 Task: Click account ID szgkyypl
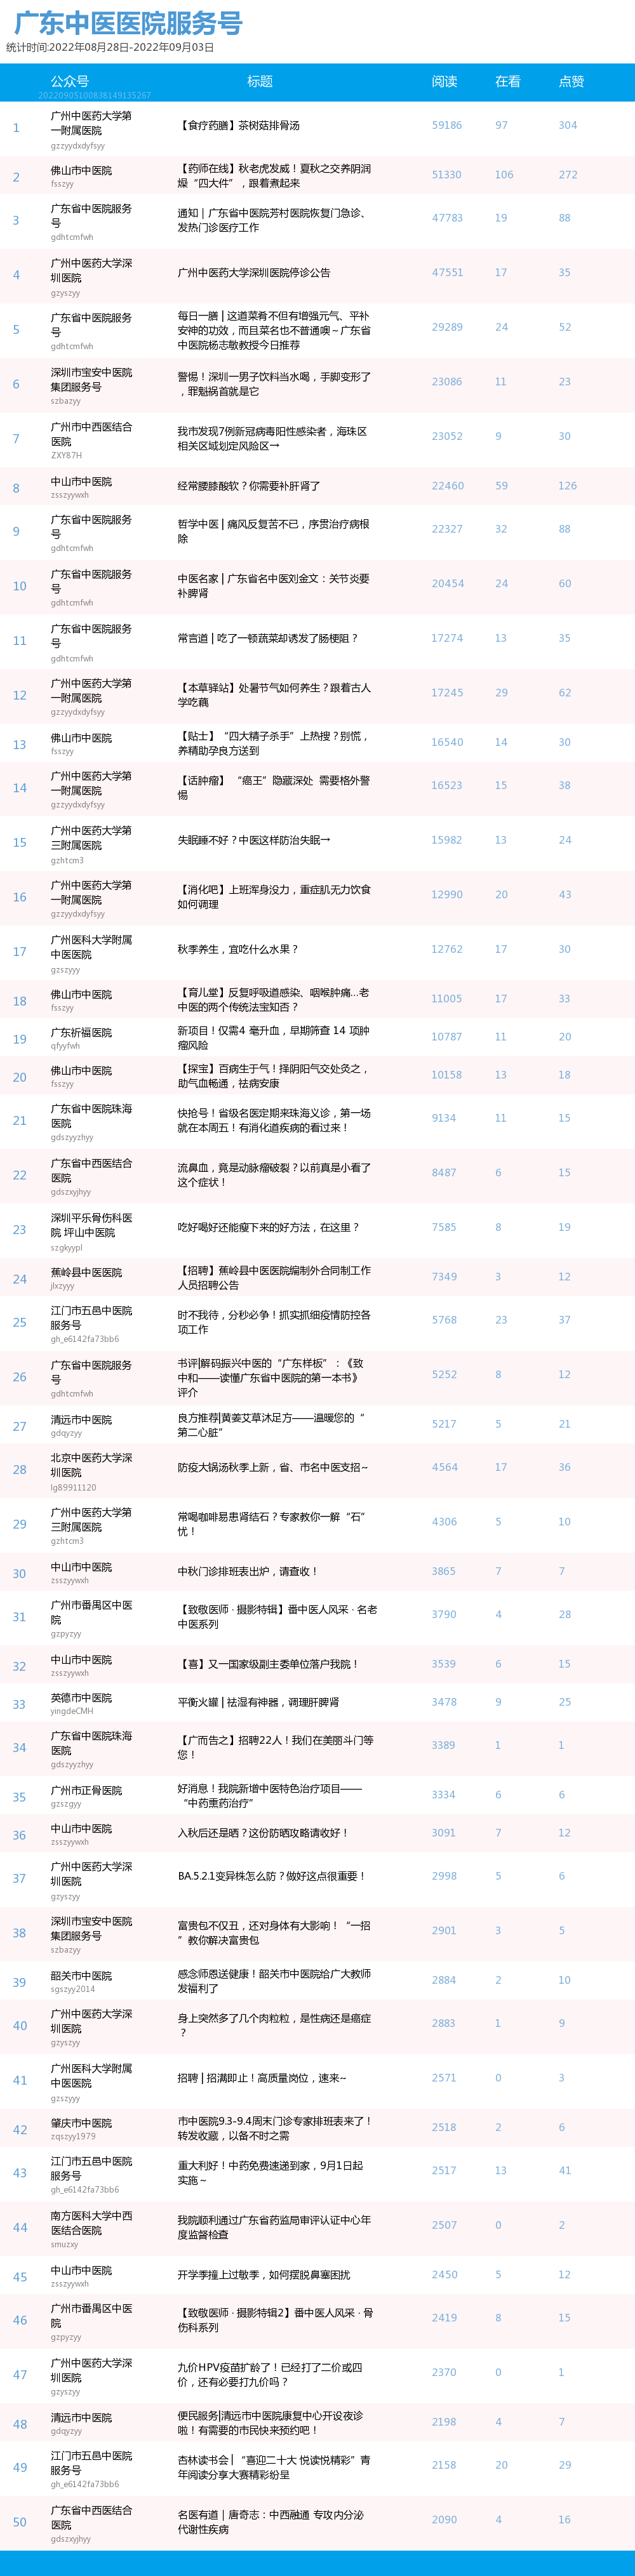pyautogui.click(x=67, y=1247)
